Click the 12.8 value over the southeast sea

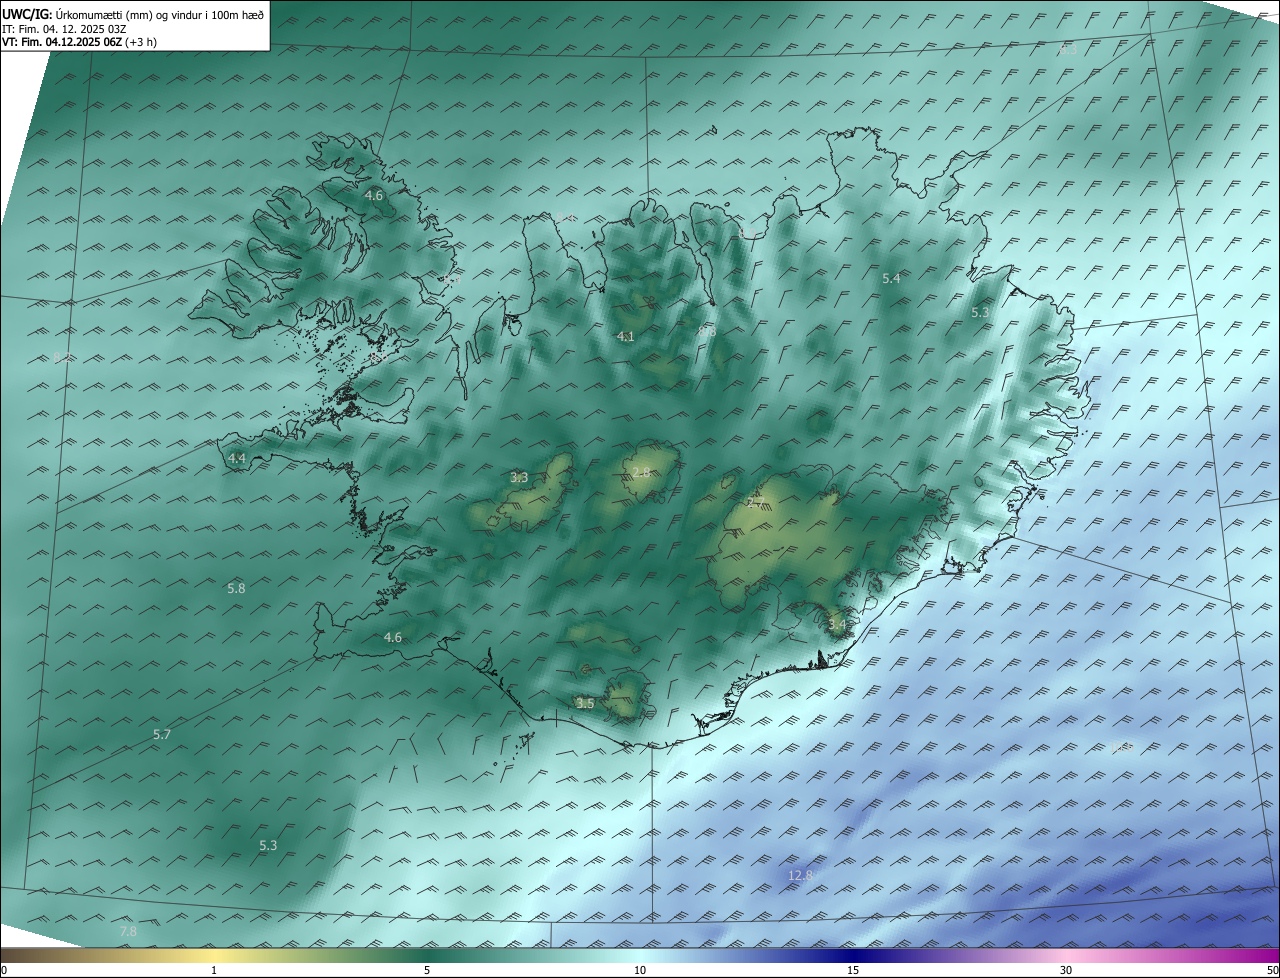[x=800, y=876]
